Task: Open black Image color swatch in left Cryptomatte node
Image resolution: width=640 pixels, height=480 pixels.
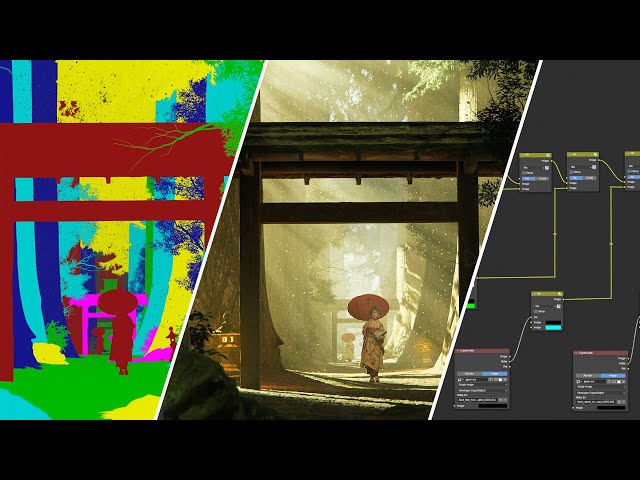Action: [x=493, y=406]
